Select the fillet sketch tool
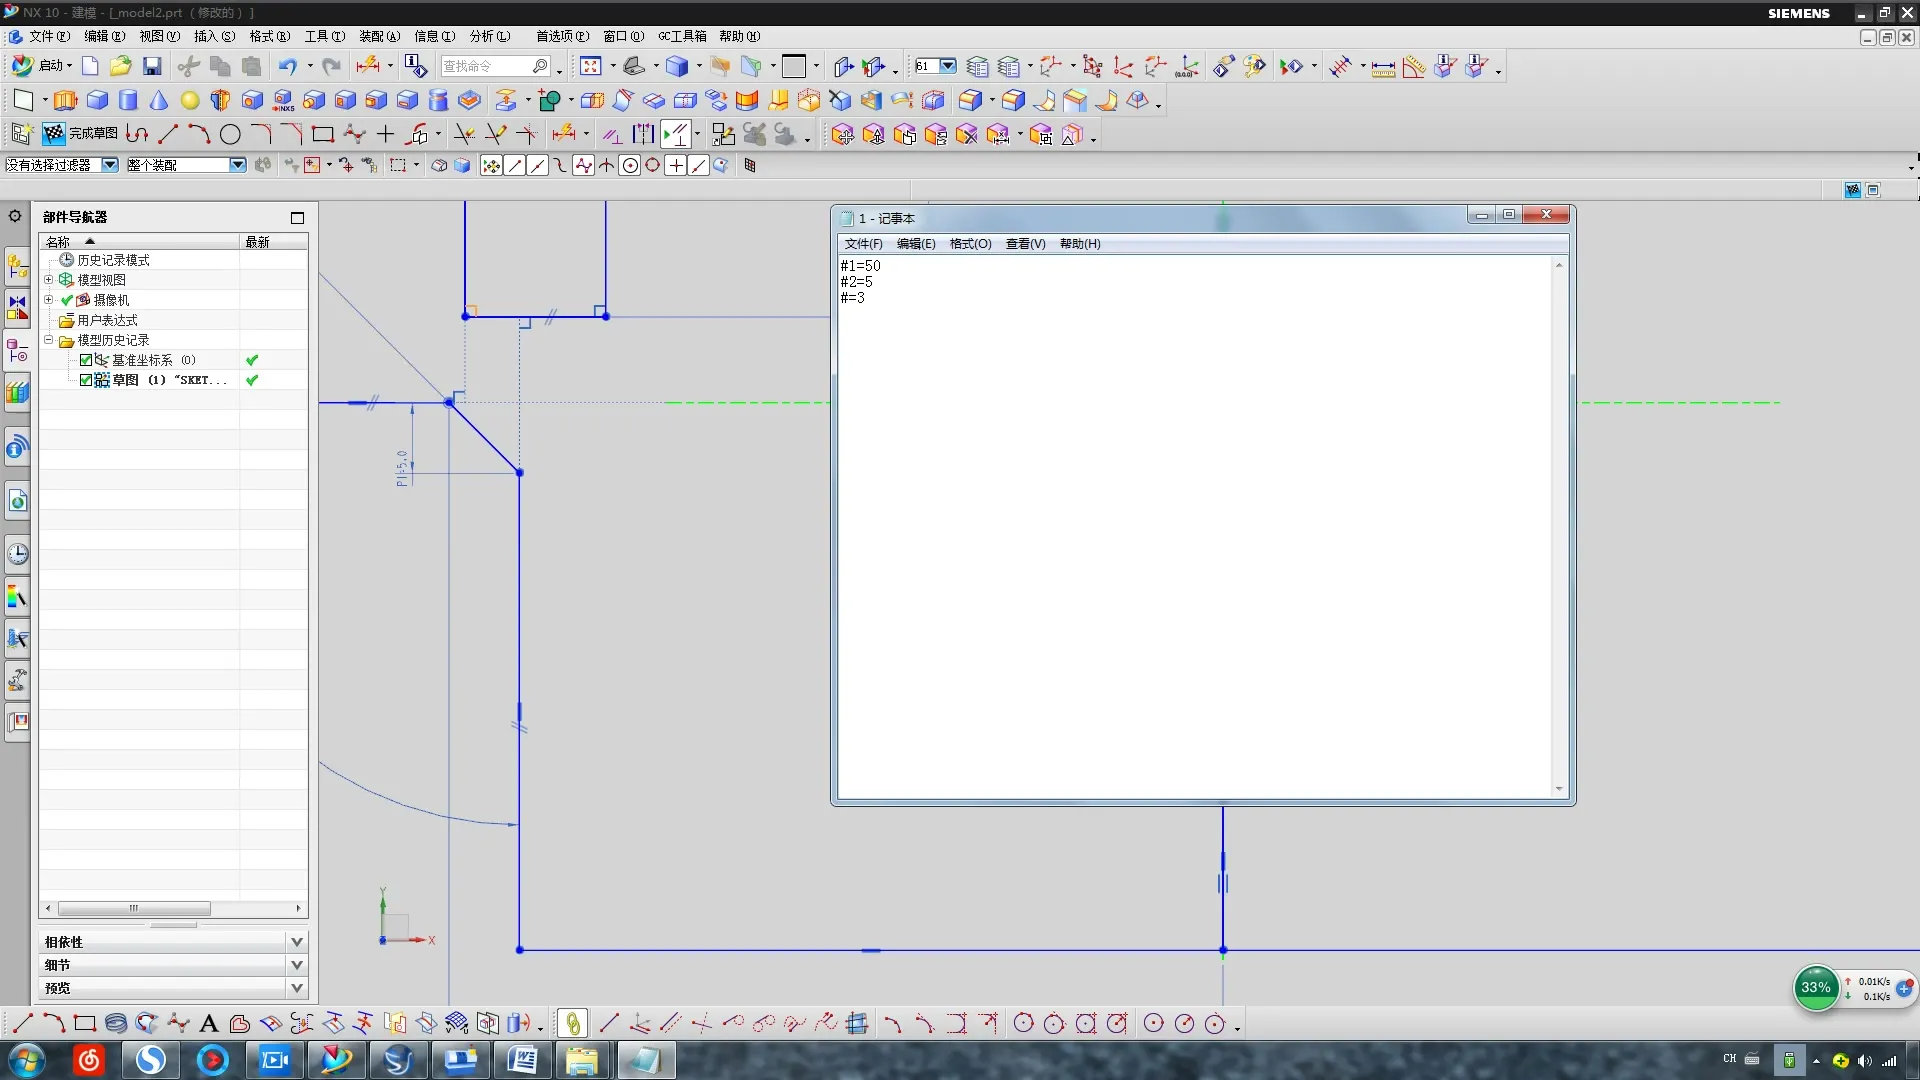 click(x=260, y=134)
